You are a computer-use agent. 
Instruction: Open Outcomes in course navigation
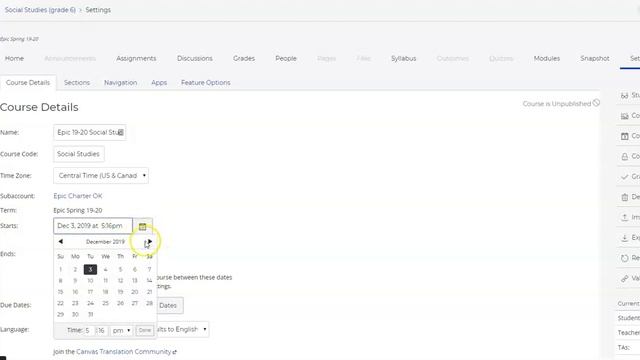pyautogui.click(x=453, y=58)
